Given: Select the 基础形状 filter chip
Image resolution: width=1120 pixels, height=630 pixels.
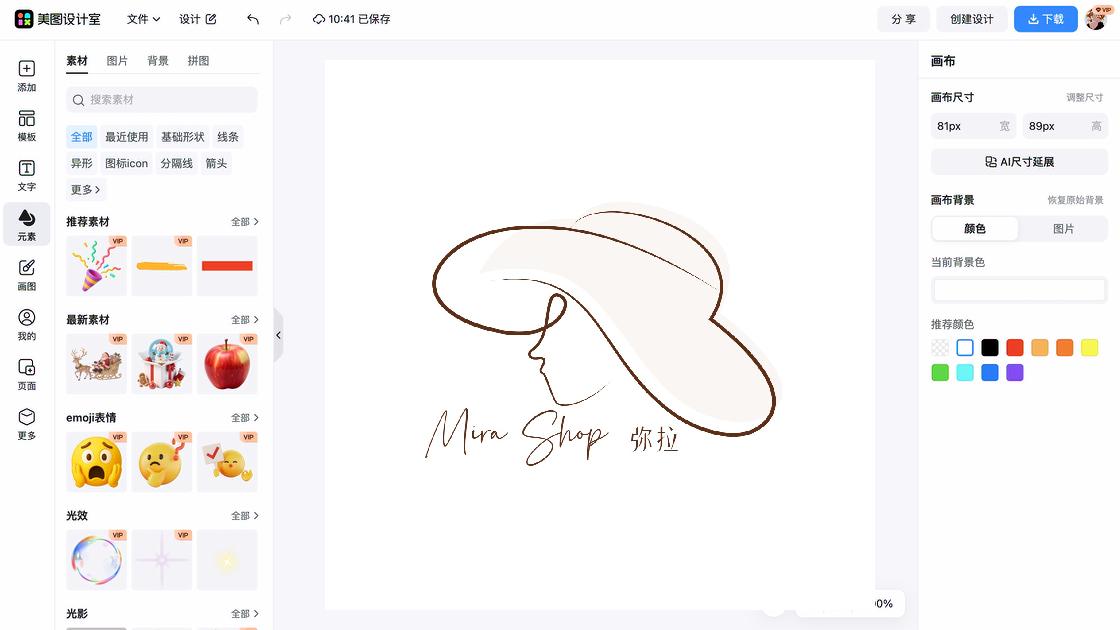Looking at the screenshot, I should (x=182, y=137).
